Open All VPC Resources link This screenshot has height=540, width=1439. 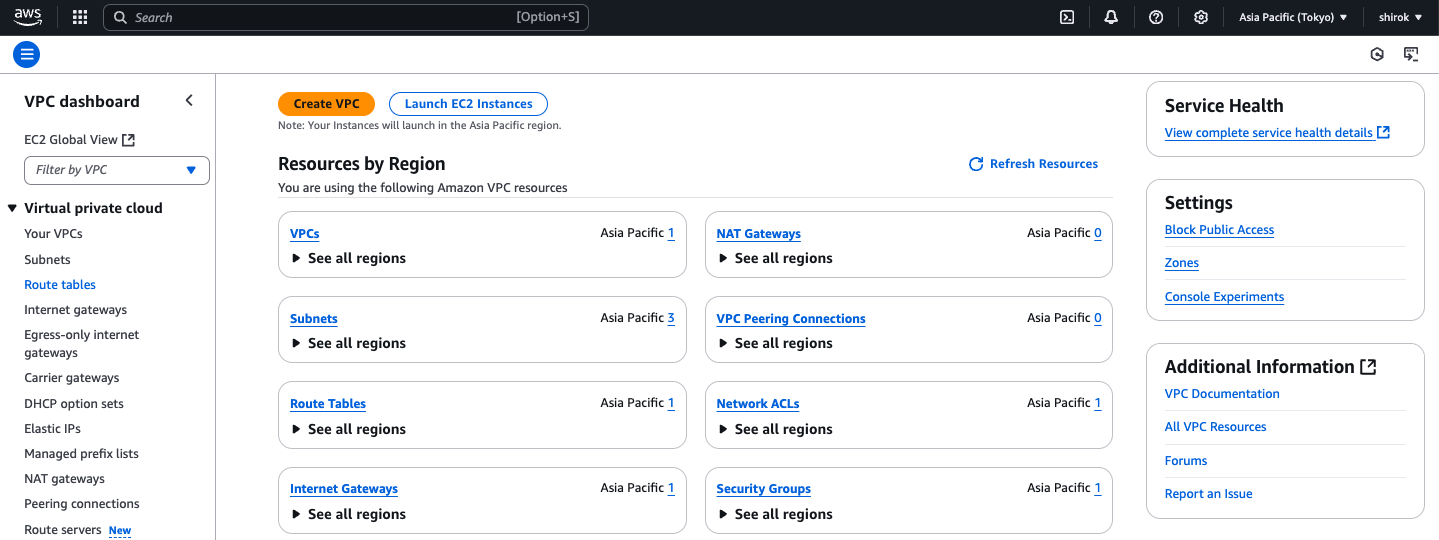[1215, 427]
